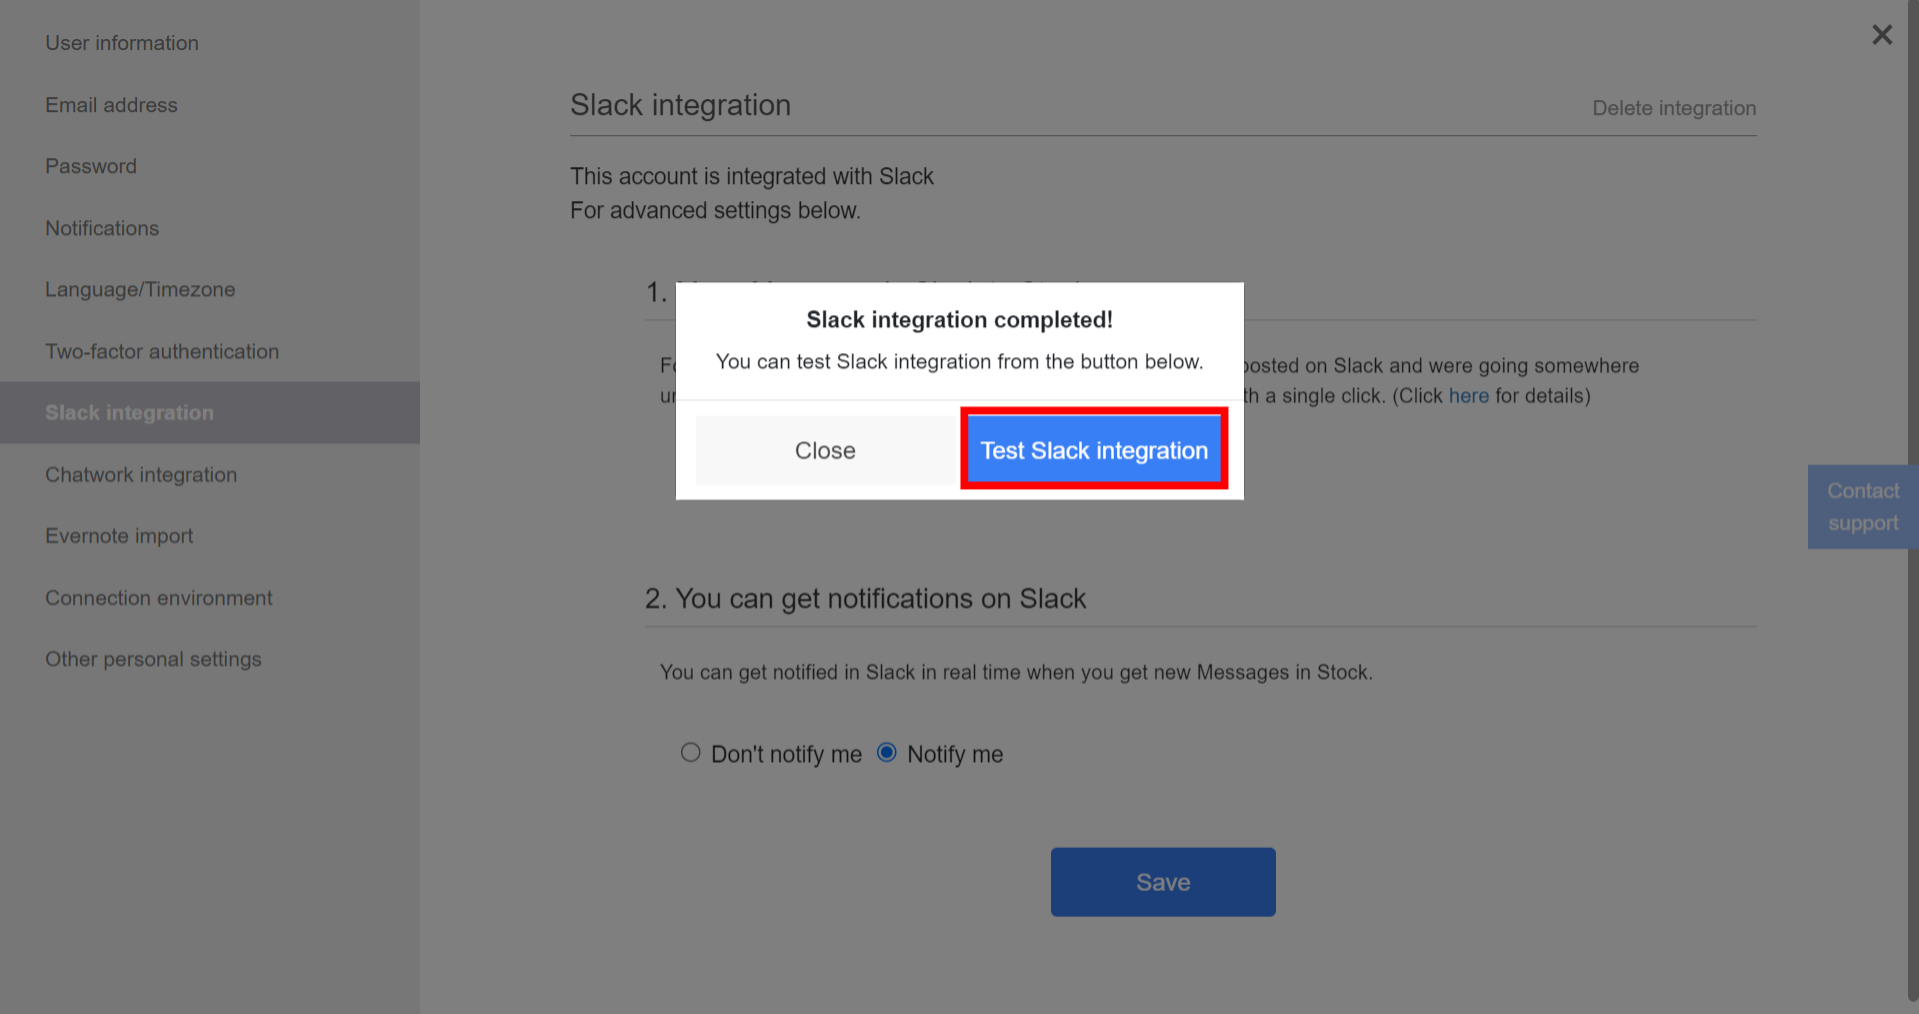Click the here link for details
Screen dimensions: 1919x1014
coord(1468,395)
